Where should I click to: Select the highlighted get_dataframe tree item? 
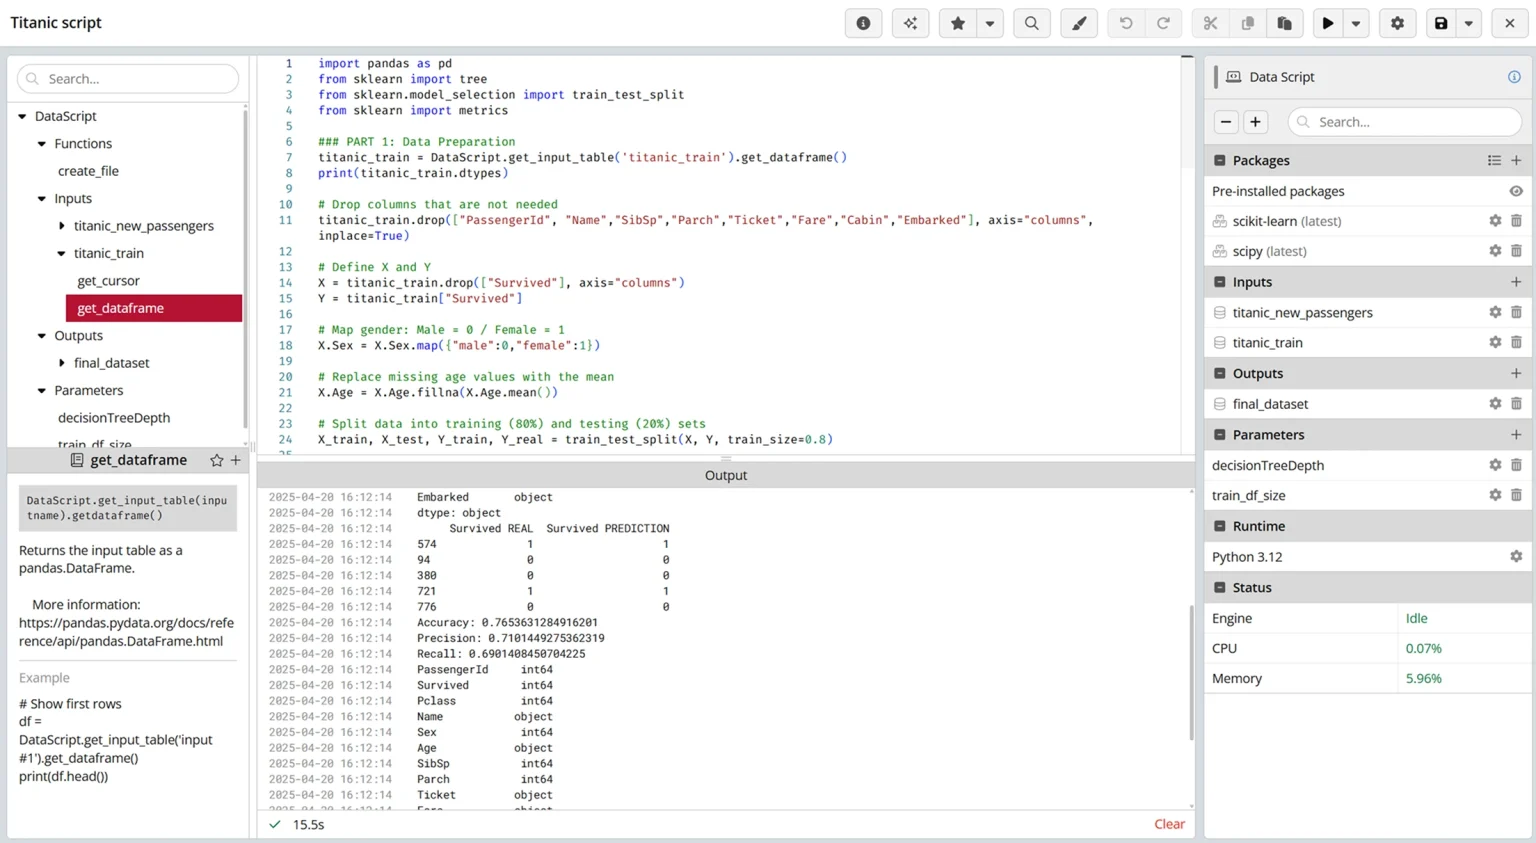tap(154, 308)
